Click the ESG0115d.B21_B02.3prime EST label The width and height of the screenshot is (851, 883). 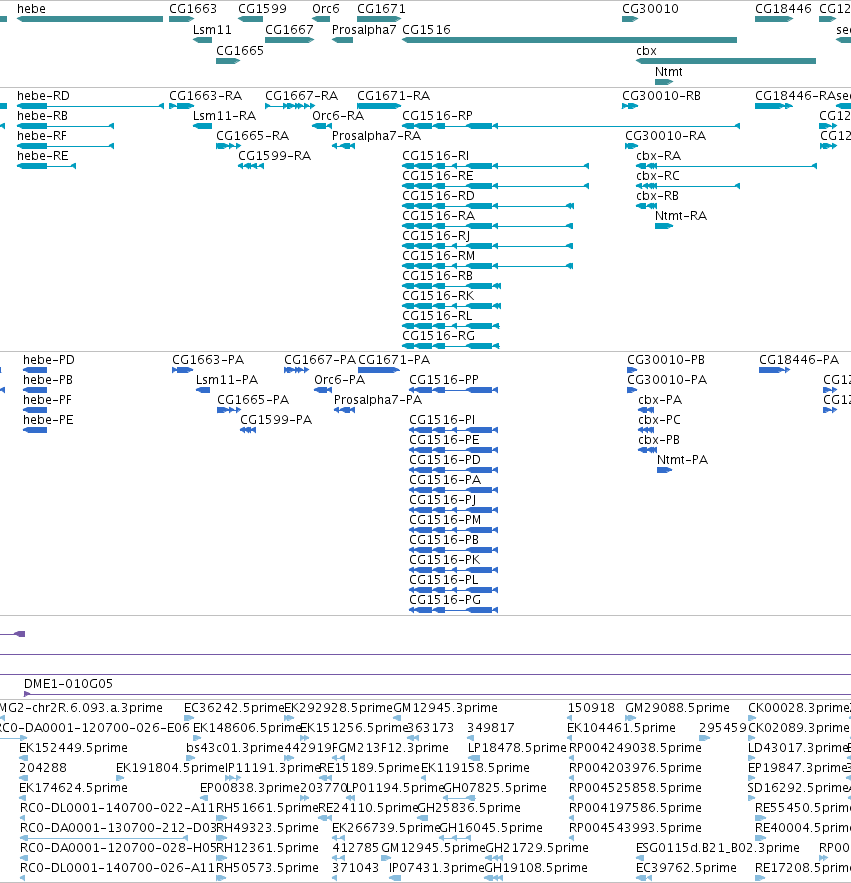718,848
